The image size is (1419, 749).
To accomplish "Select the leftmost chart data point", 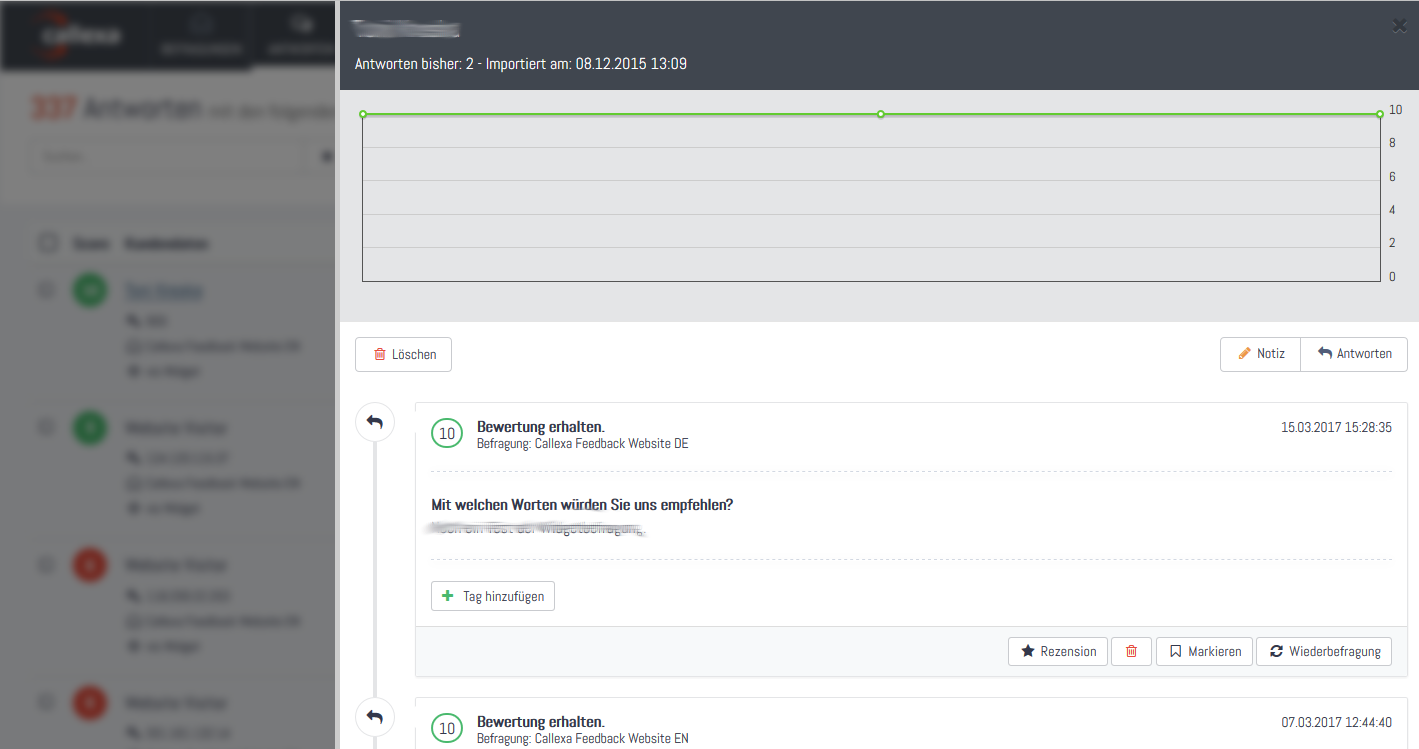I will click(x=363, y=114).
